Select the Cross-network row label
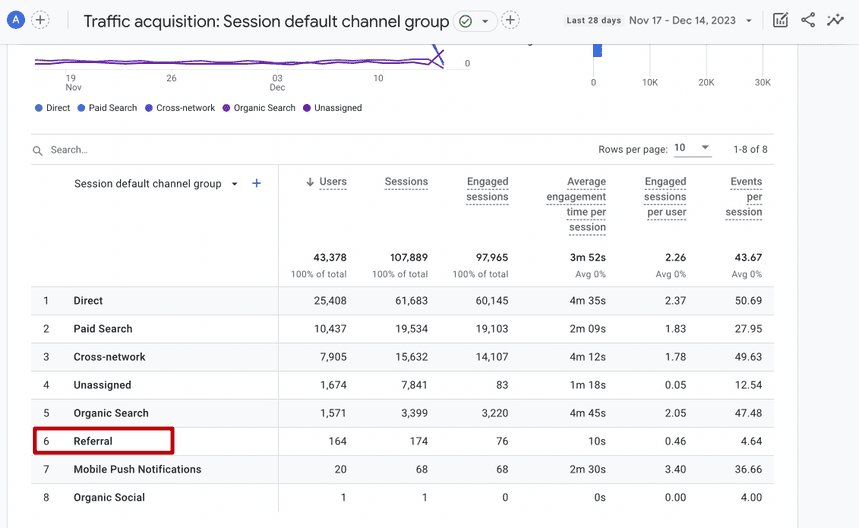859x528 pixels. (110, 357)
